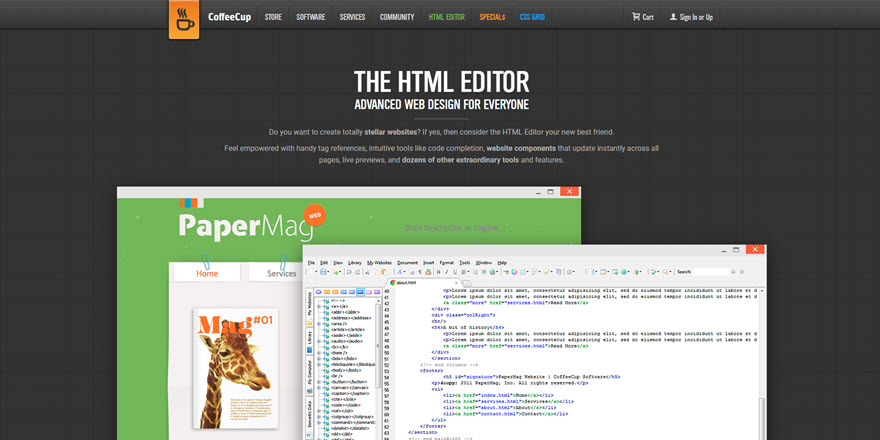The image size is (880, 440).
Task: Open the Edit menu in the editor
Action: 324,263
